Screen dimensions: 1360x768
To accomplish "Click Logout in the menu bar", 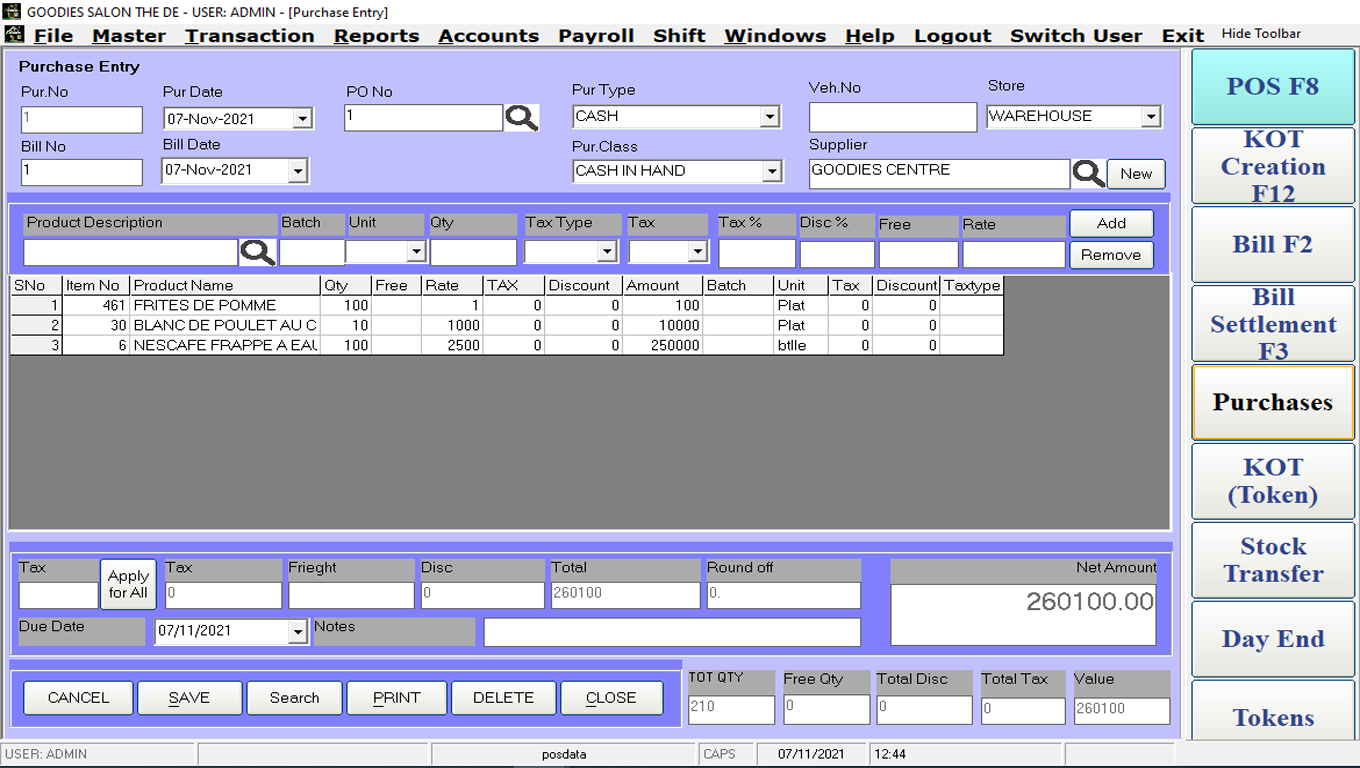I will tap(952, 35).
